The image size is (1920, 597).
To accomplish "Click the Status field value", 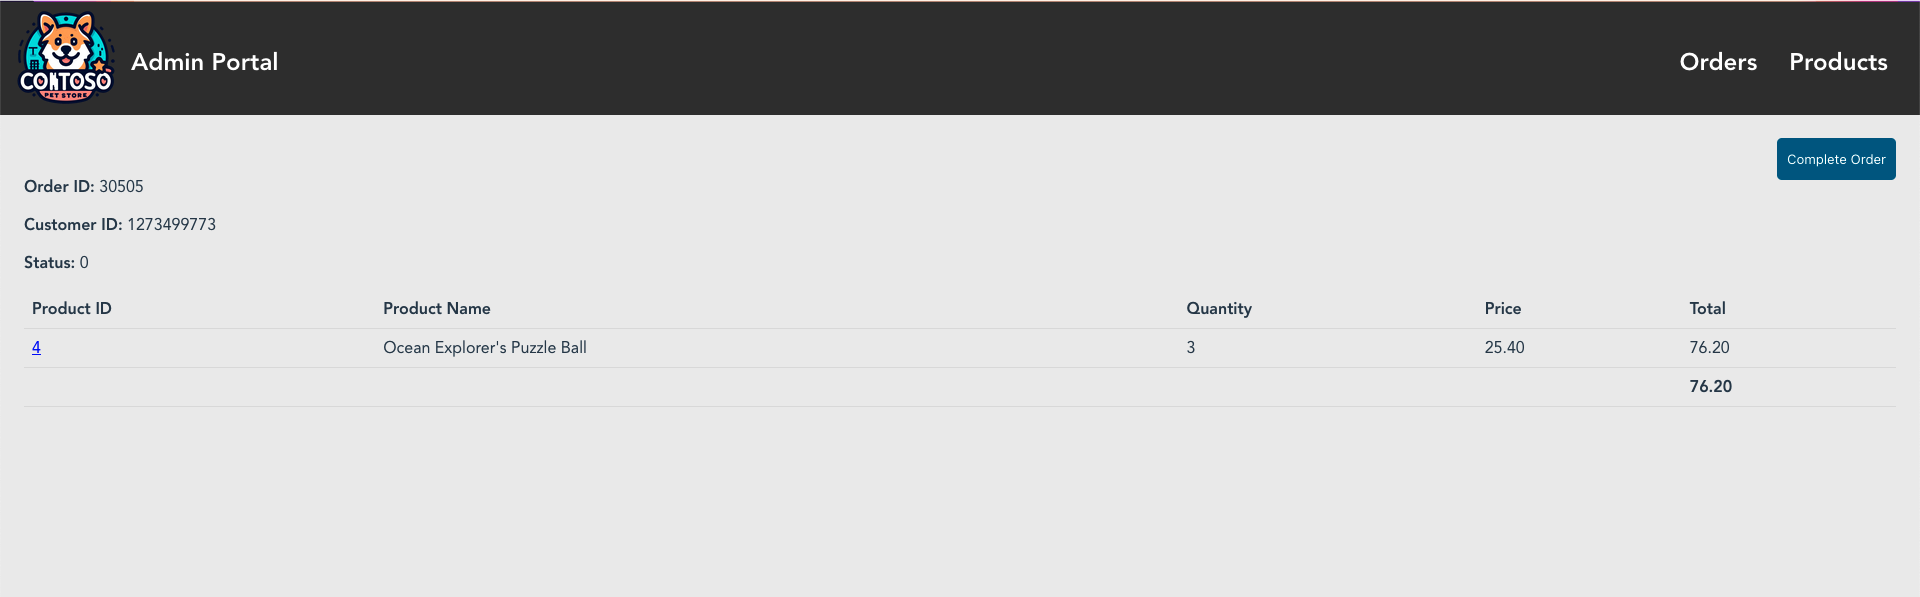I will tap(85, 262).
